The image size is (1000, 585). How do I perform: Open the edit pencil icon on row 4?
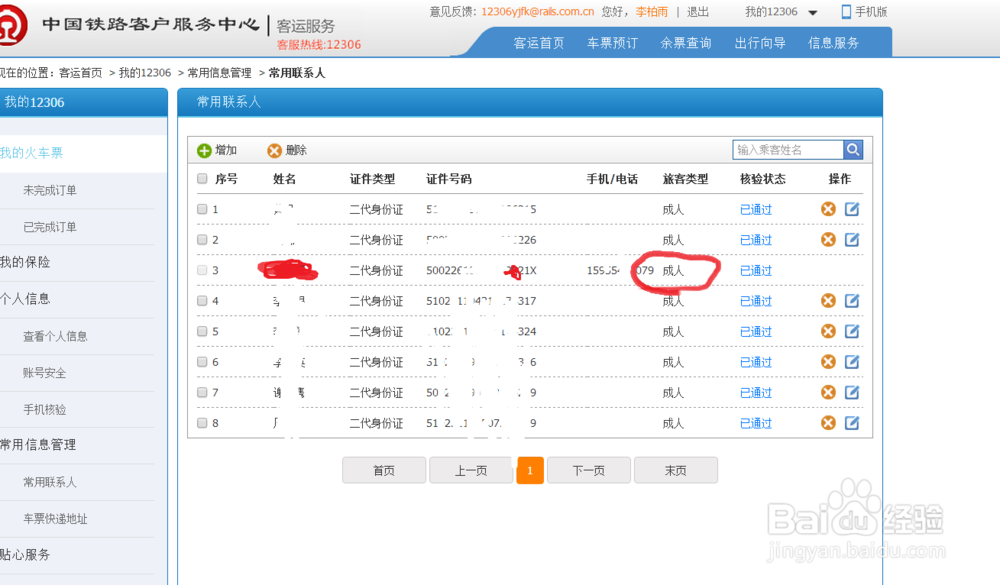point(852,300)
